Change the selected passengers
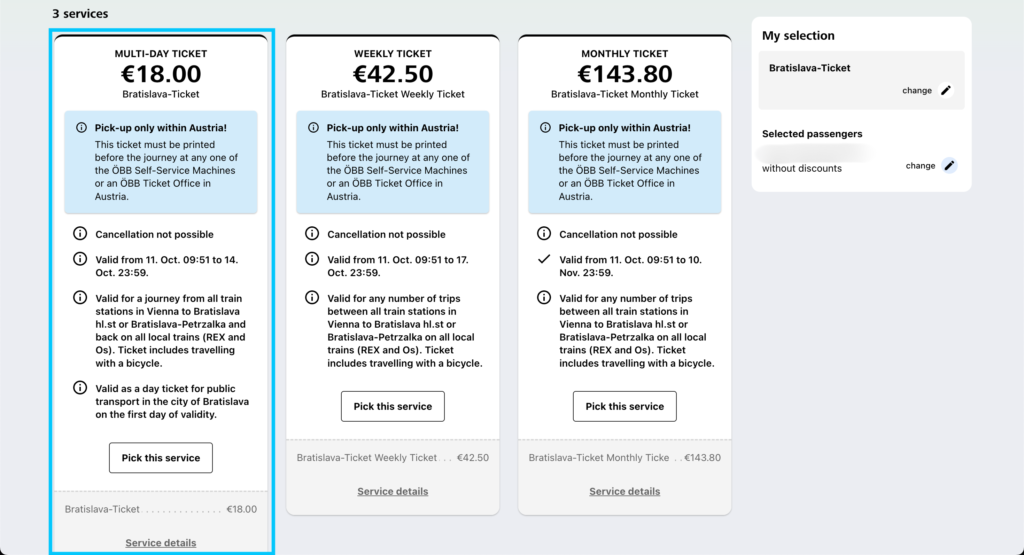The height and width of the screenshot is (555, 1024). (920, 166)
